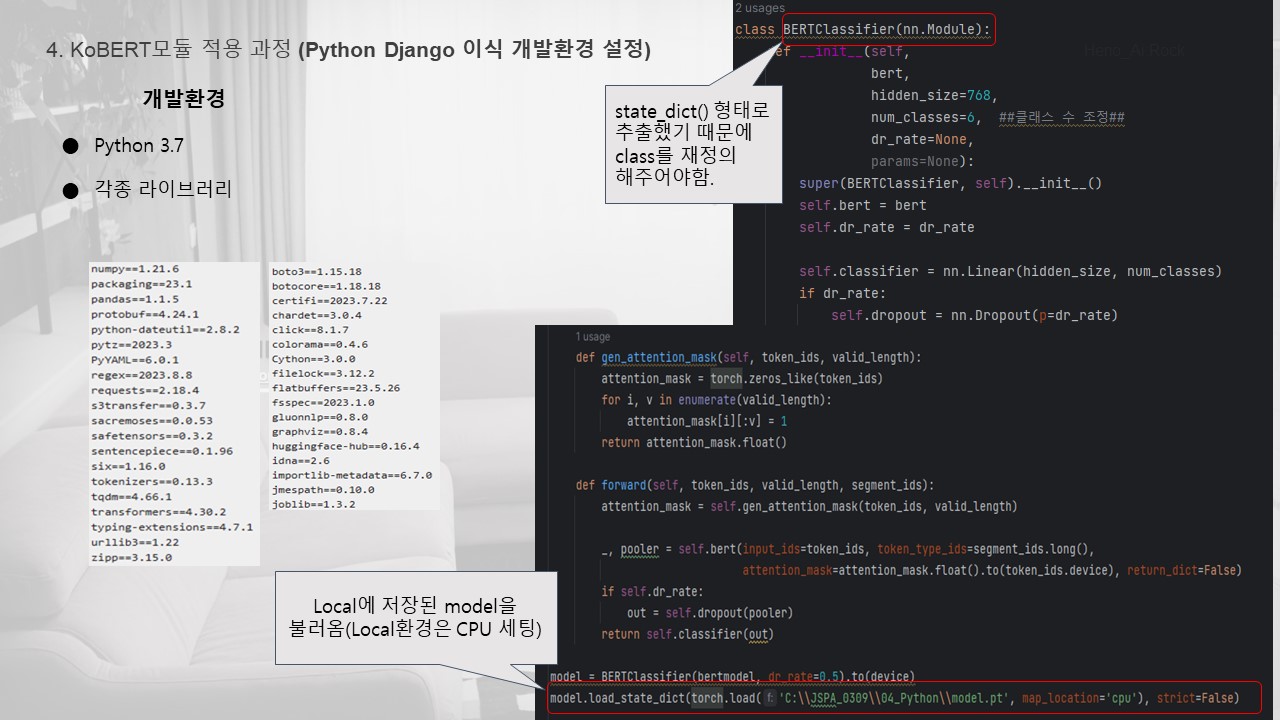Select the tokenizers==0.13.3 line
The height and width of the screenshot is (720, 1280).
(151, 481)
